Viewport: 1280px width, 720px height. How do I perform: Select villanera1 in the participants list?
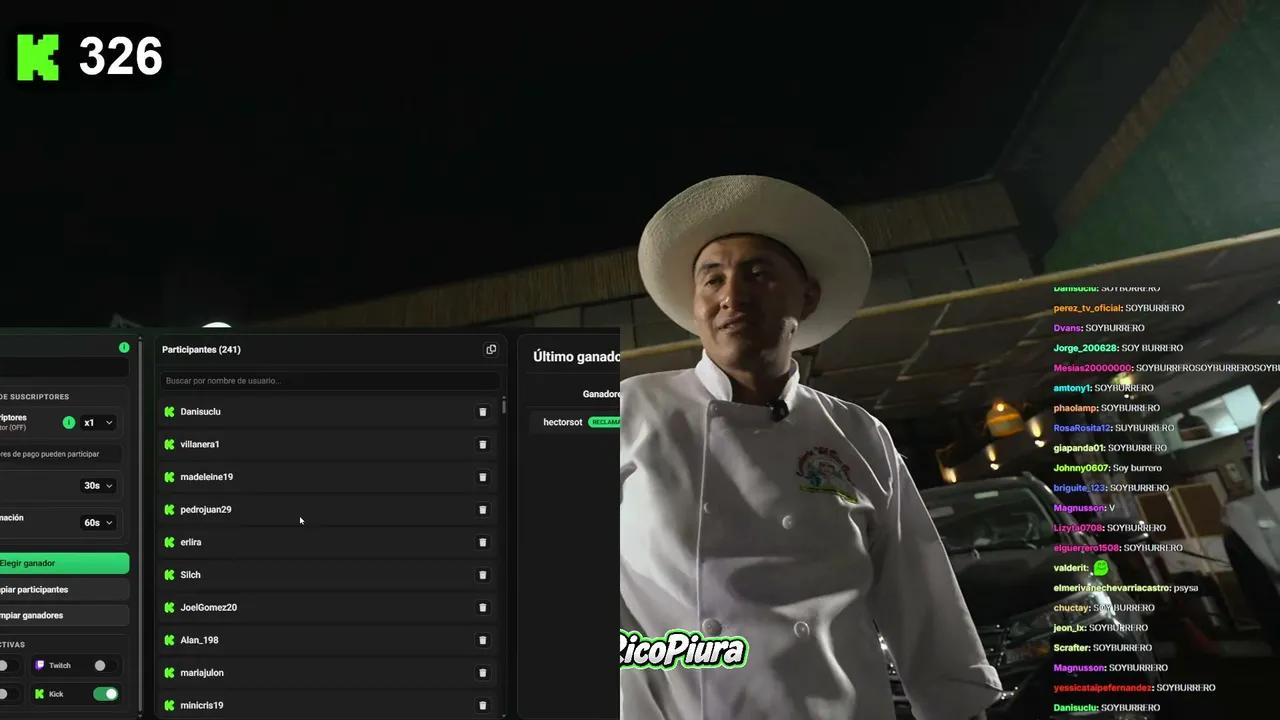(327, 445)
